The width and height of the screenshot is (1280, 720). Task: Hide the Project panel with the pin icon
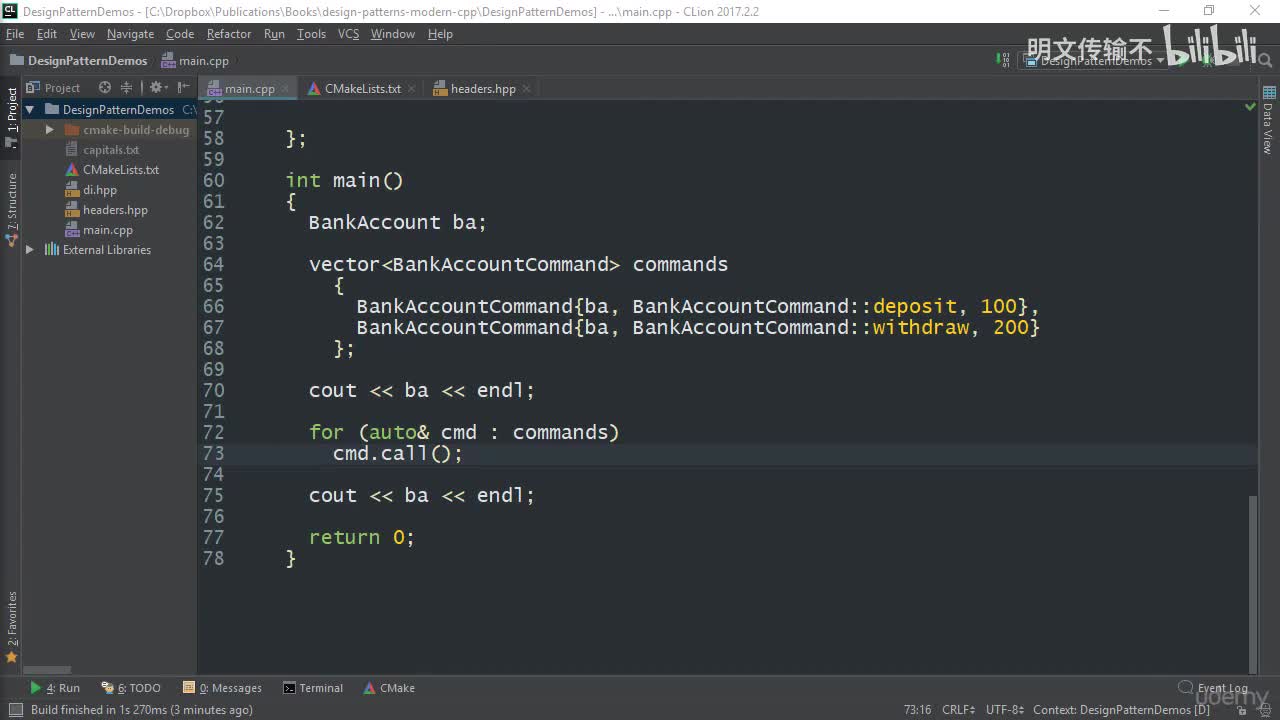pyautogui.click(x=184, y=88)
